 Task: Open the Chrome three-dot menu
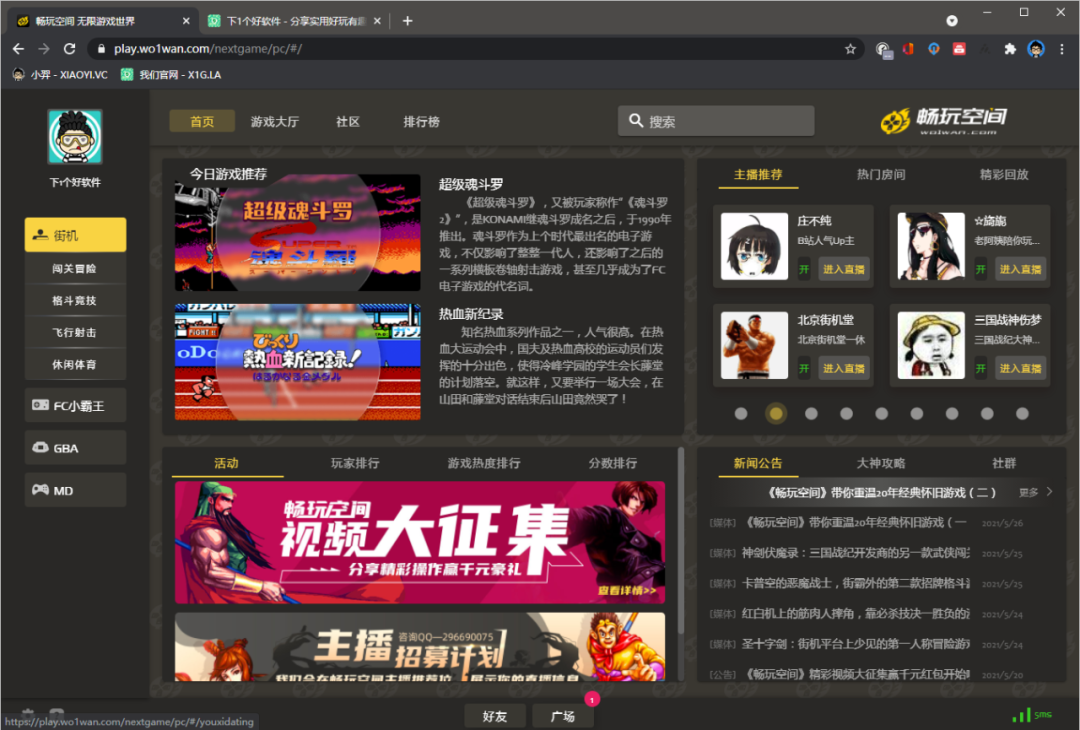click(1061, 49)
